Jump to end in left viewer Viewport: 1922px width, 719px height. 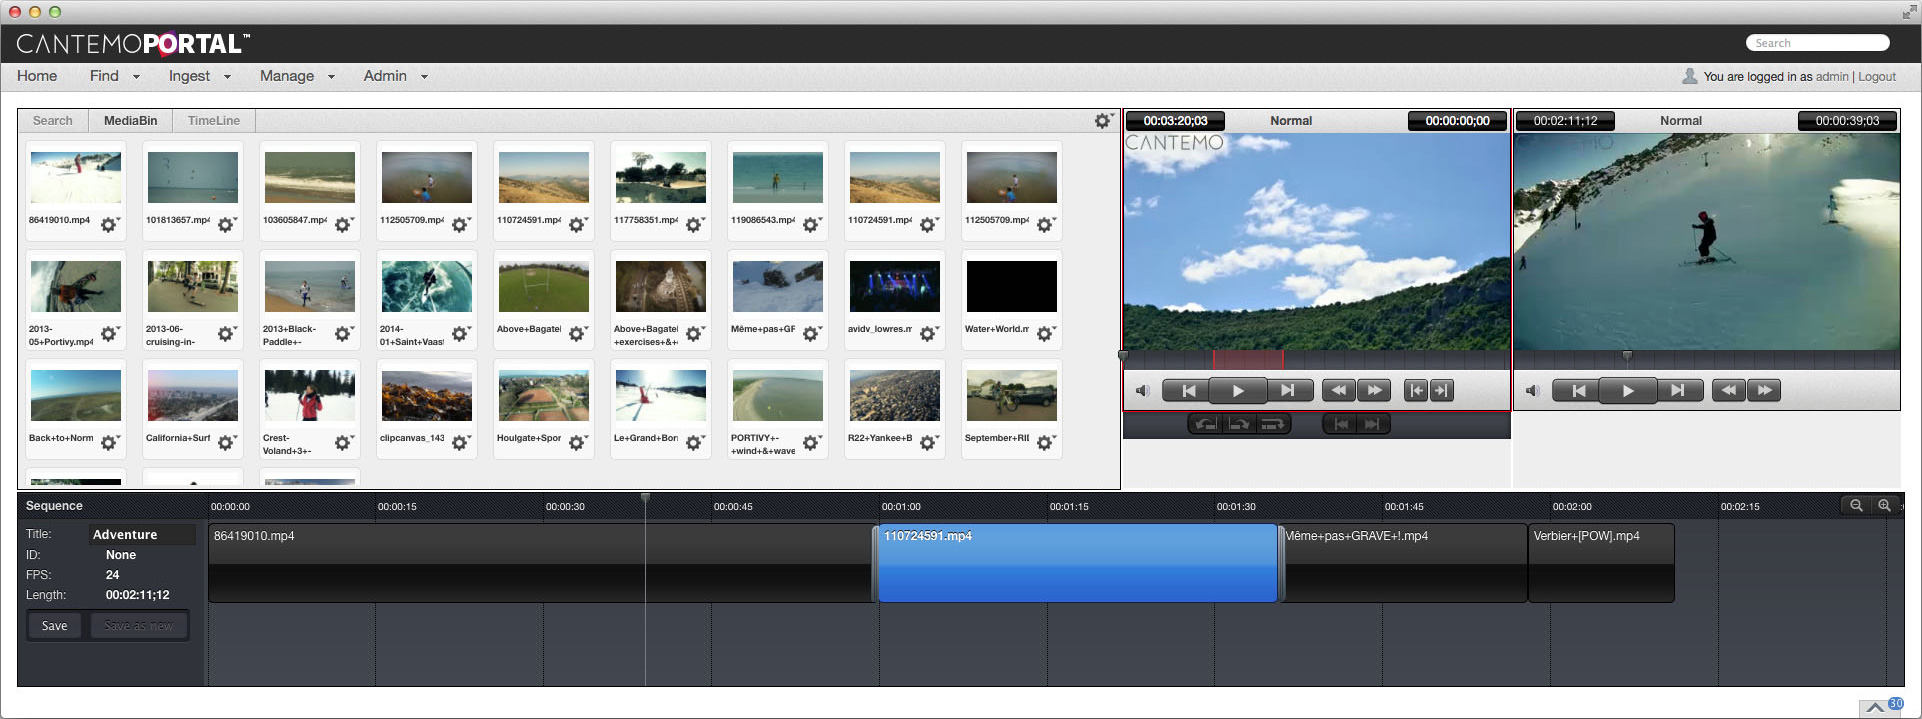coord(1288,391)
